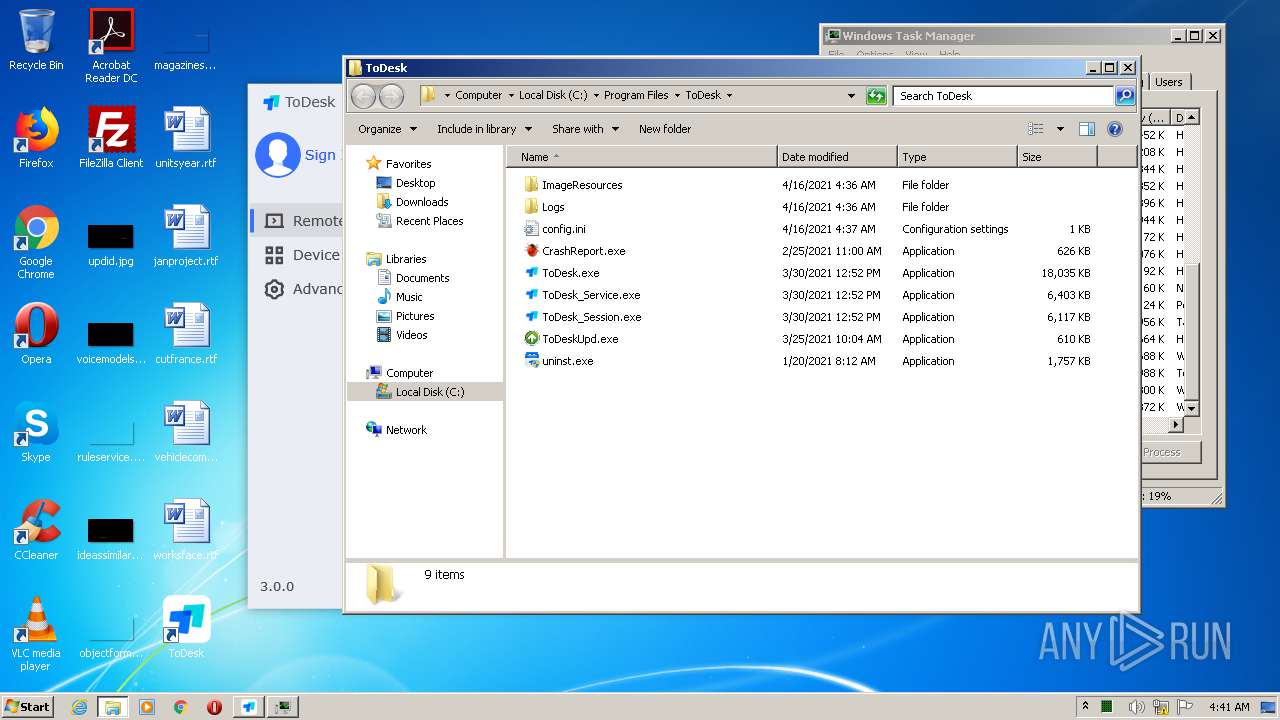Sort files by Date modified column
Screen dimensions: 1280x720
coord(837,157)
